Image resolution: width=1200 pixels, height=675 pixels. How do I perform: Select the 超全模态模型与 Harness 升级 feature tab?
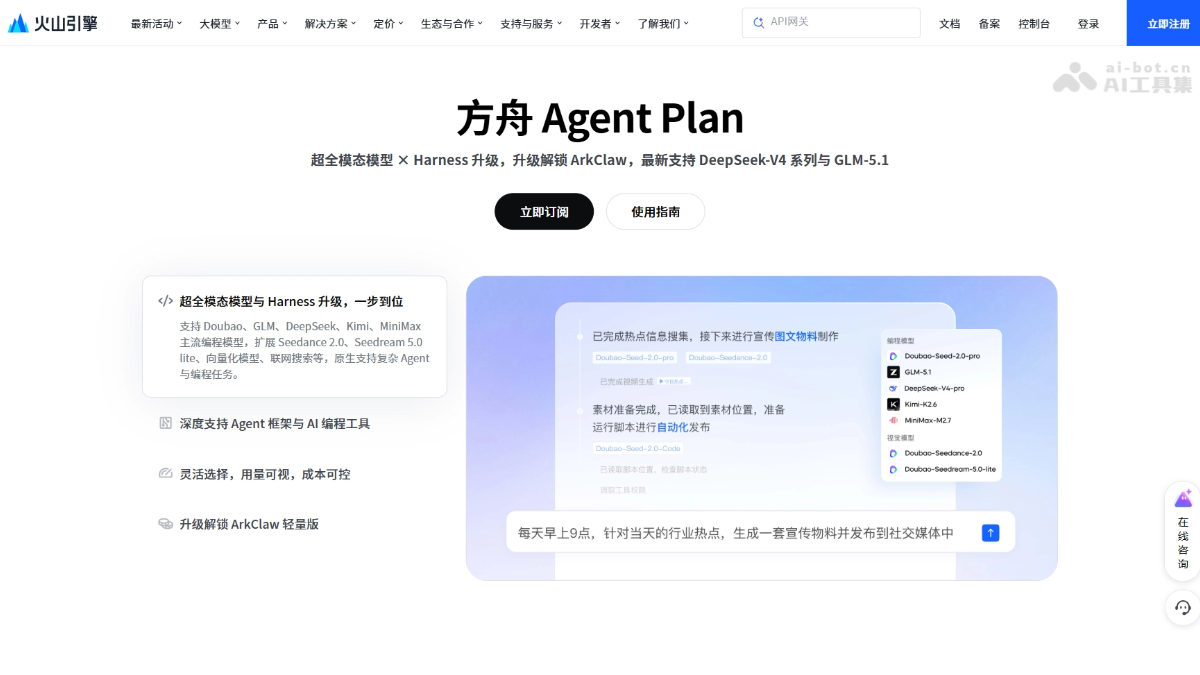coord(295,336)
